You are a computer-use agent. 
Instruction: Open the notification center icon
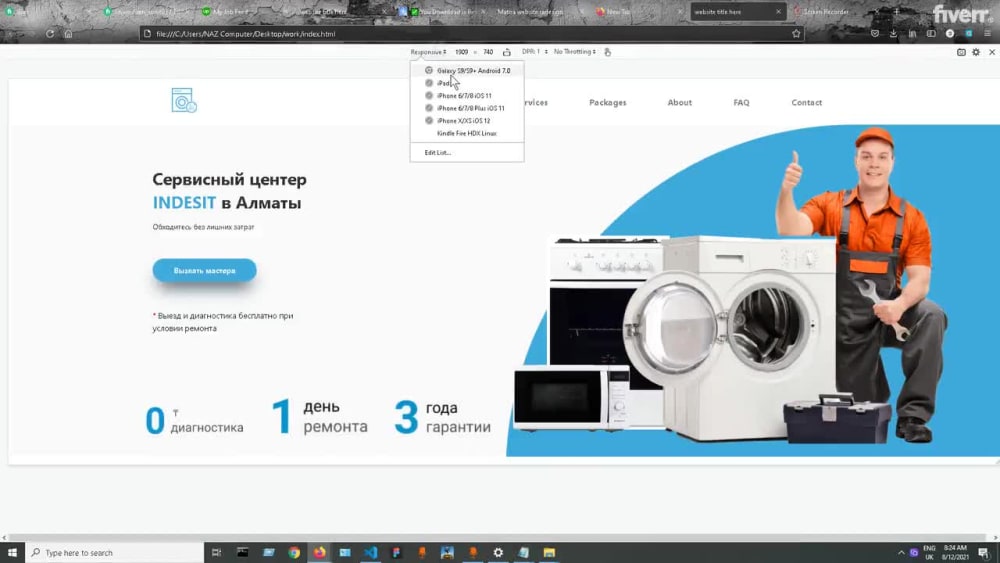984,552
